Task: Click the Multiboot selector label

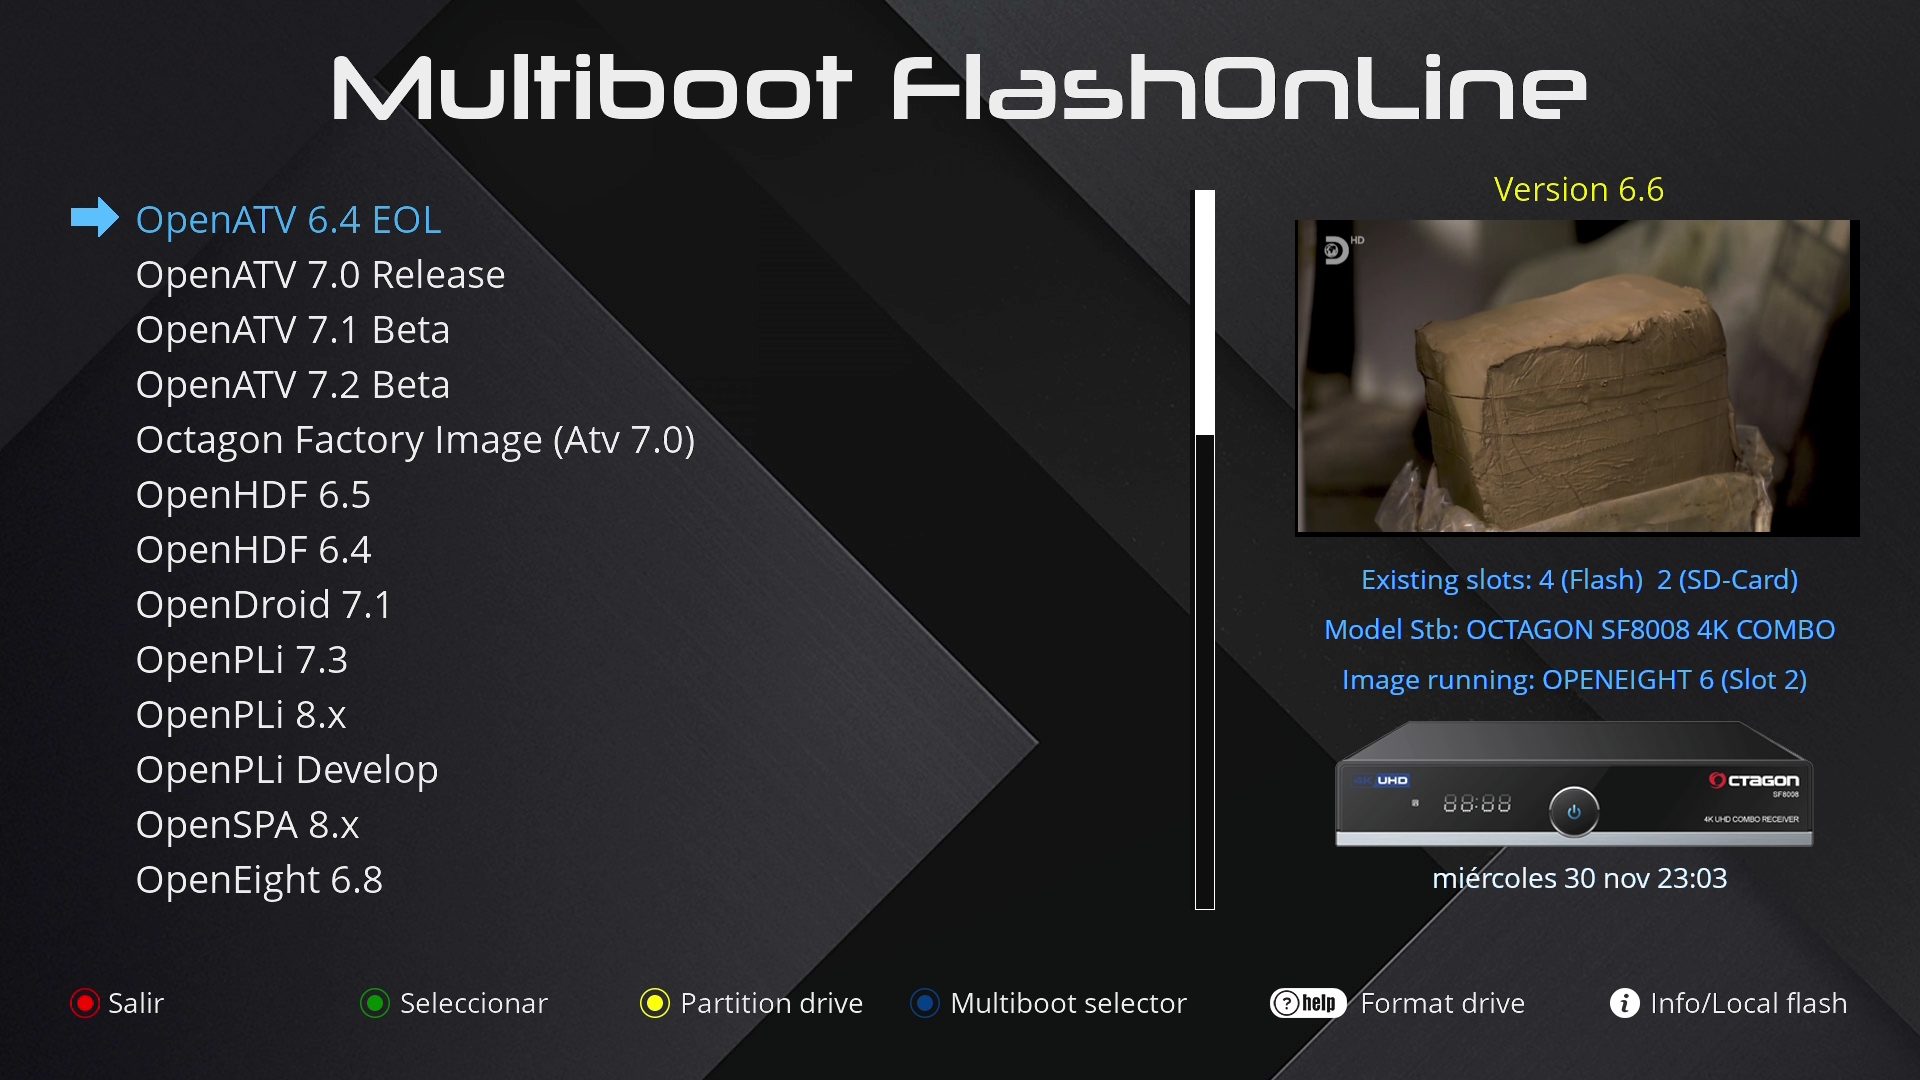Action: (x=1068, y=1003)
